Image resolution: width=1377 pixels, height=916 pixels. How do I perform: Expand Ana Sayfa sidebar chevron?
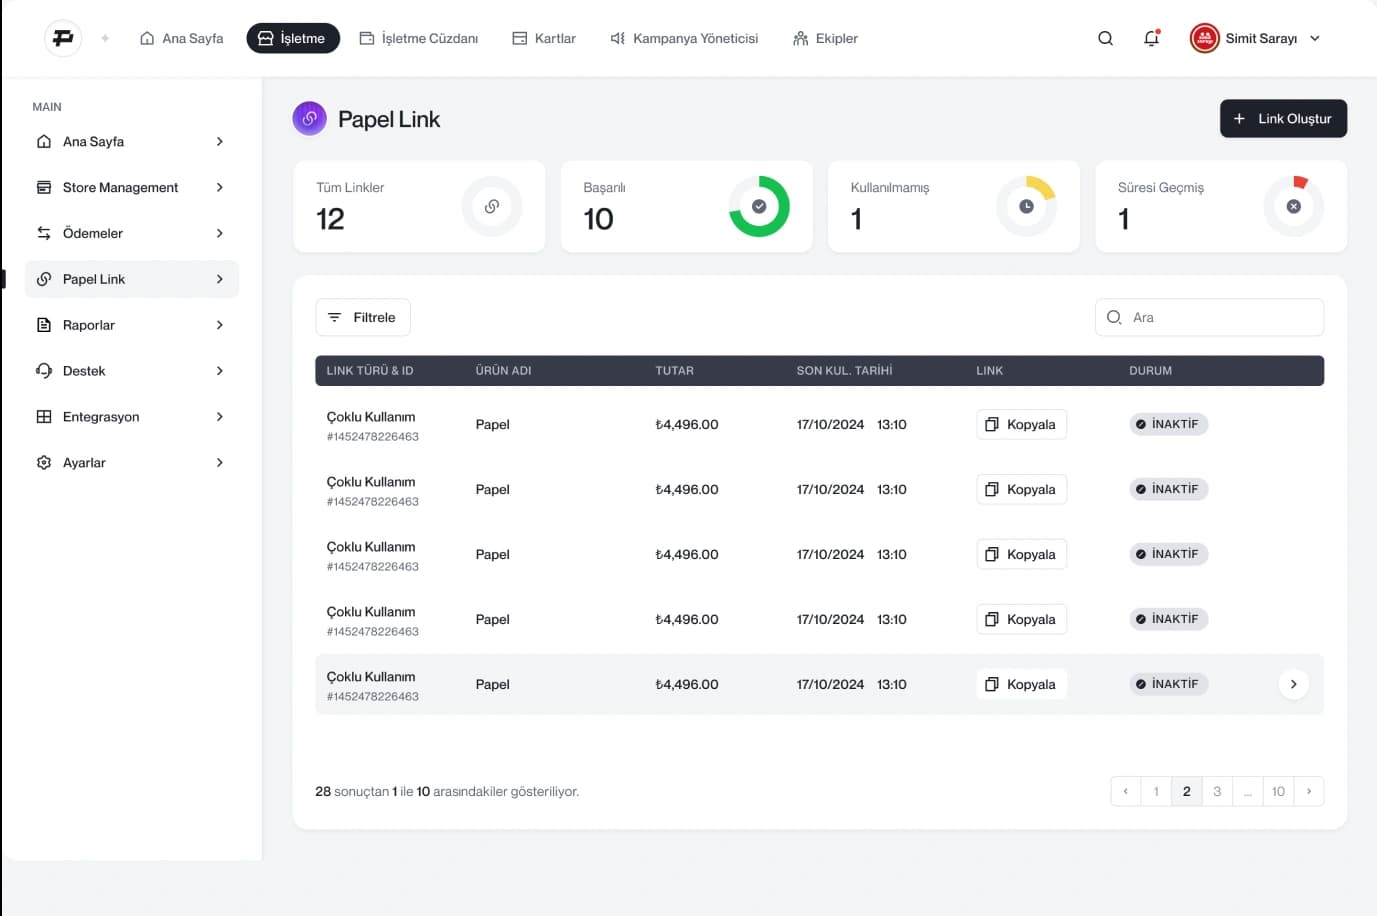pyautogui.click(x=220, y=141)
